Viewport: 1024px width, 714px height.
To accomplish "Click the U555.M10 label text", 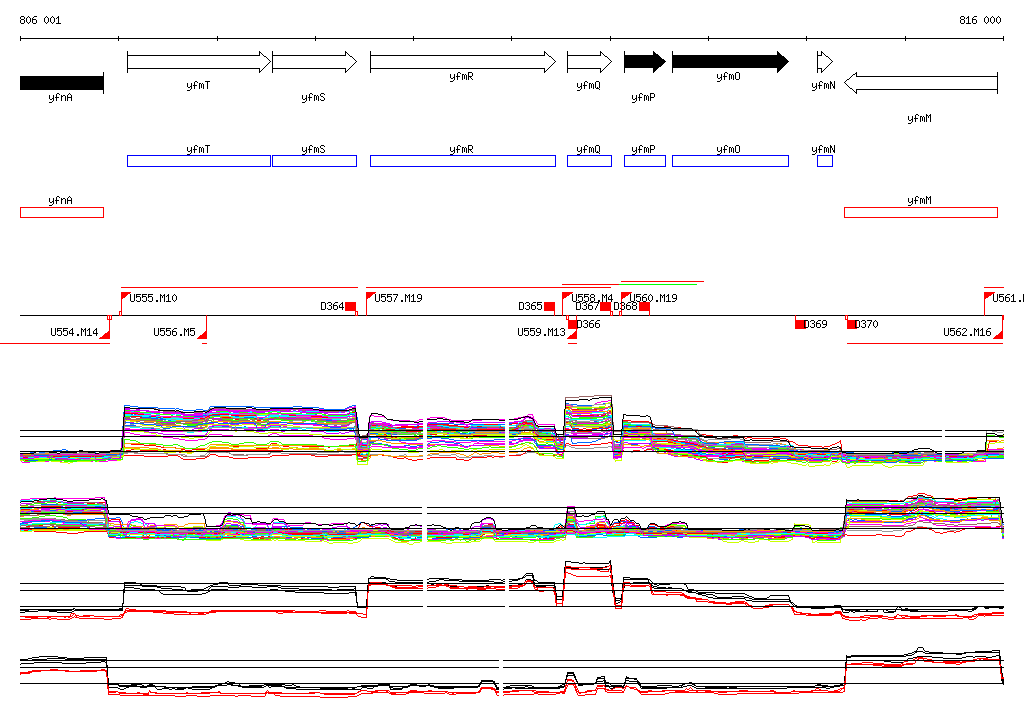I will point(153,298).
